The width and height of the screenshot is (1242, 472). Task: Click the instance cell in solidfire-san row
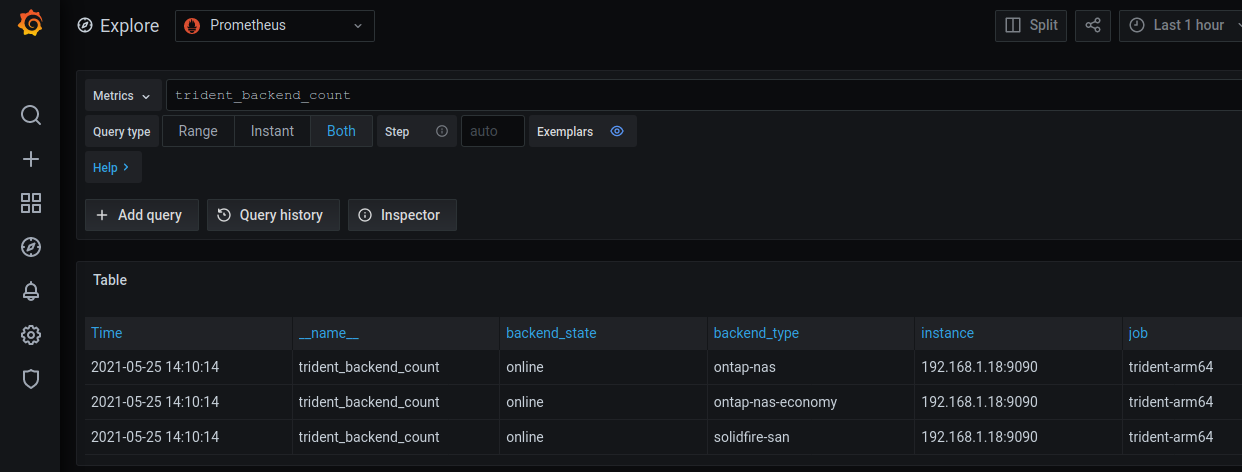[x=1018, y=437]
